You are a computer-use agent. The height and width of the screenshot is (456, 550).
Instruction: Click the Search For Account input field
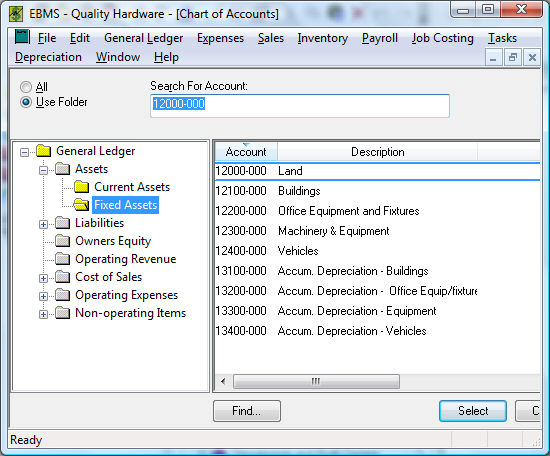point(300,106)
